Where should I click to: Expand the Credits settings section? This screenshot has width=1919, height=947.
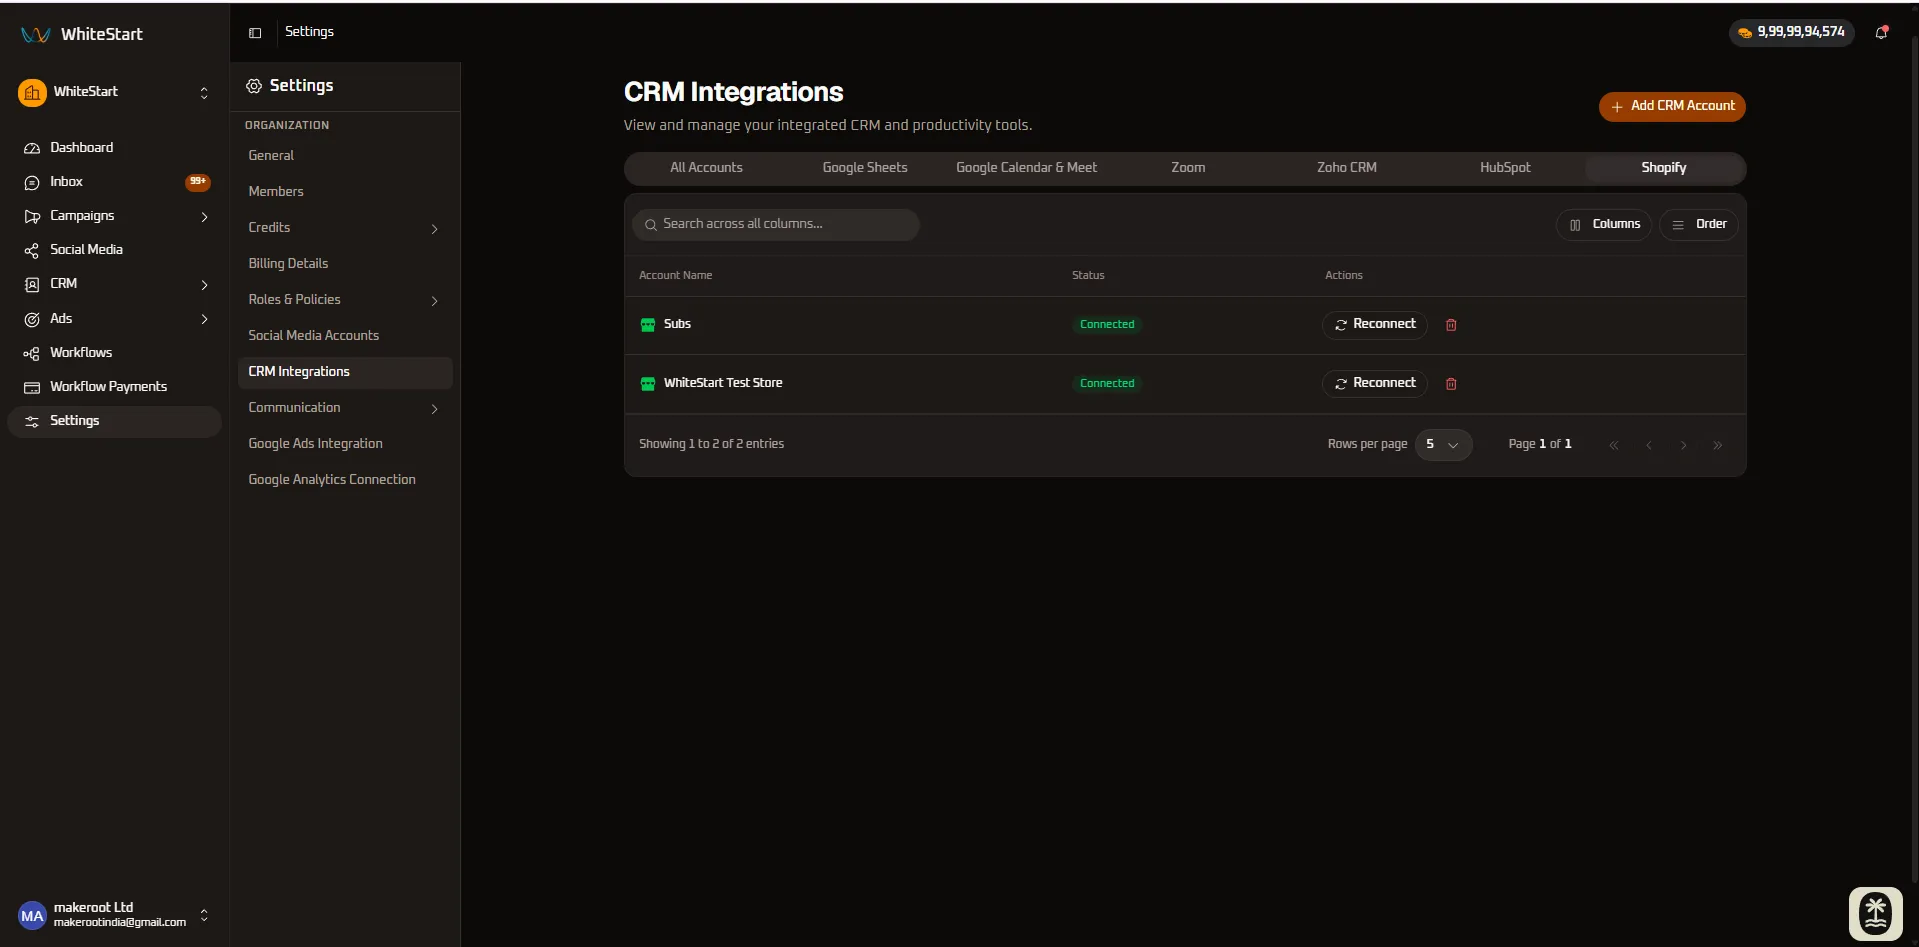pos(344,228)
